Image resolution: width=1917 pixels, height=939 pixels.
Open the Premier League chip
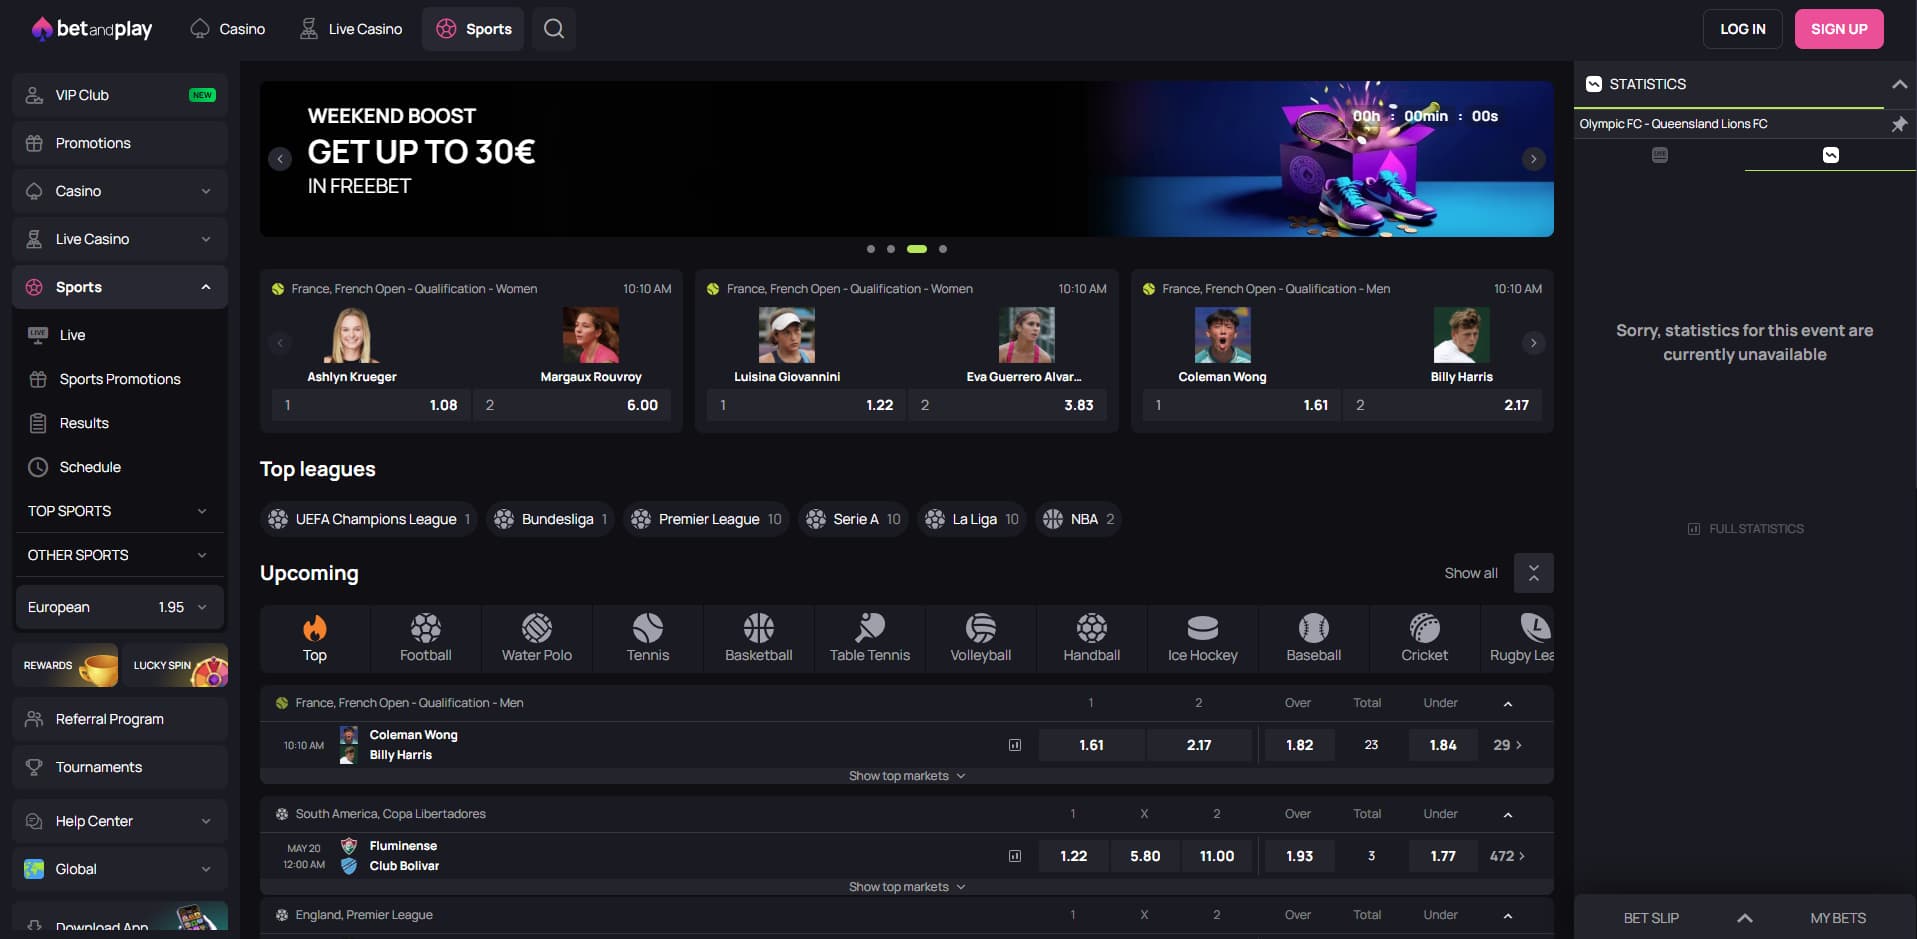click(x=707, y=519)
